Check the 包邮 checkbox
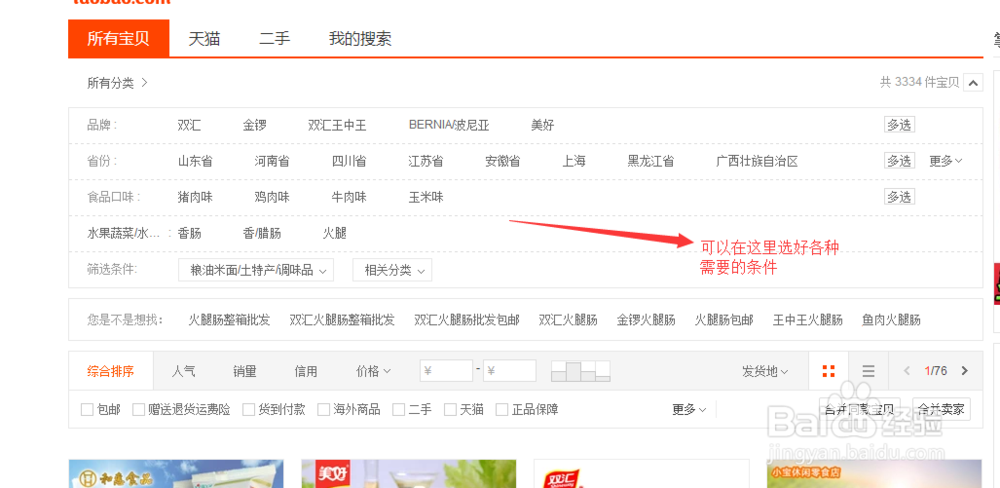The height and width of the screenshot is (488, 1000). 87,410
